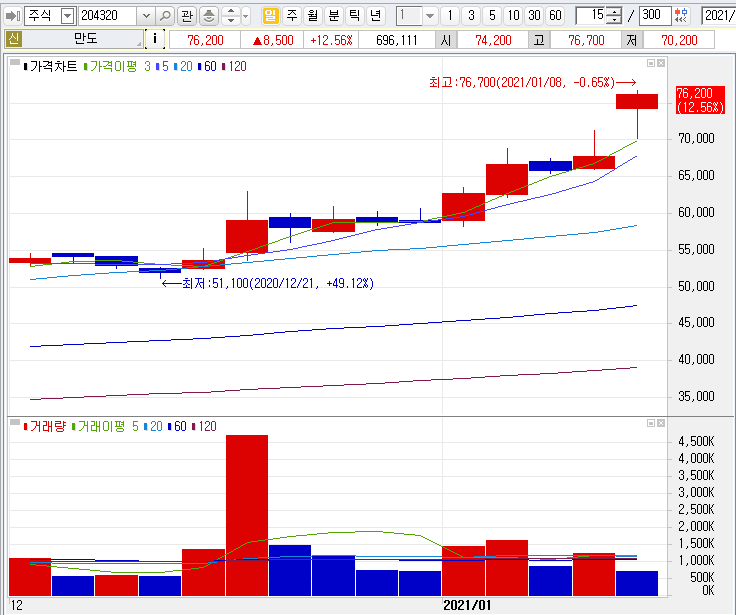Click current price 76,200 in quote bar

point(205,40)
